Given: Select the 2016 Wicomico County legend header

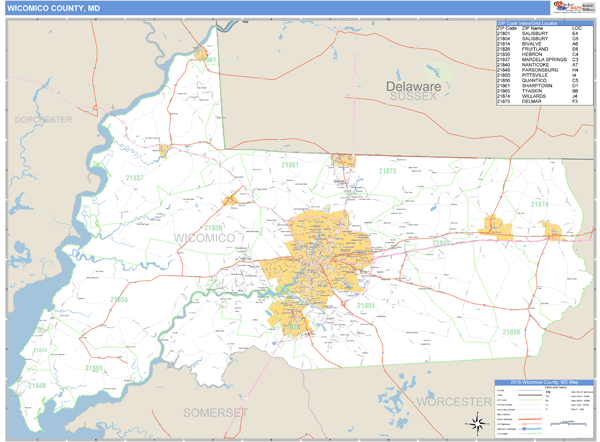Looking at the screenshot, I should click(x=544, y=381).
